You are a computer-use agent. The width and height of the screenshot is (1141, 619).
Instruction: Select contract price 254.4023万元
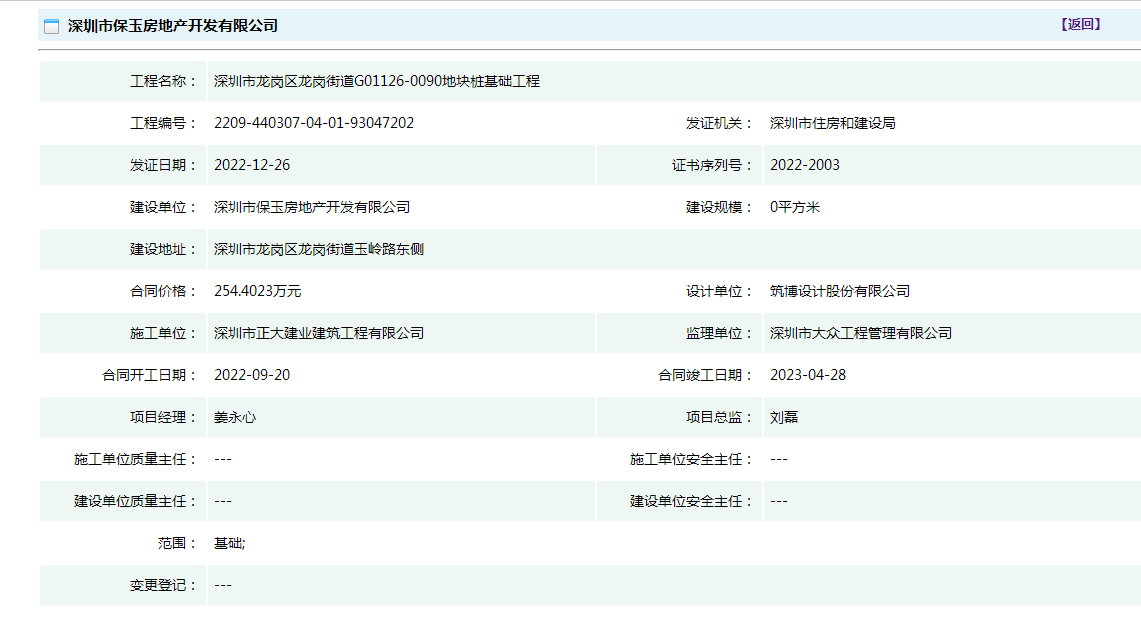point(258,291)
